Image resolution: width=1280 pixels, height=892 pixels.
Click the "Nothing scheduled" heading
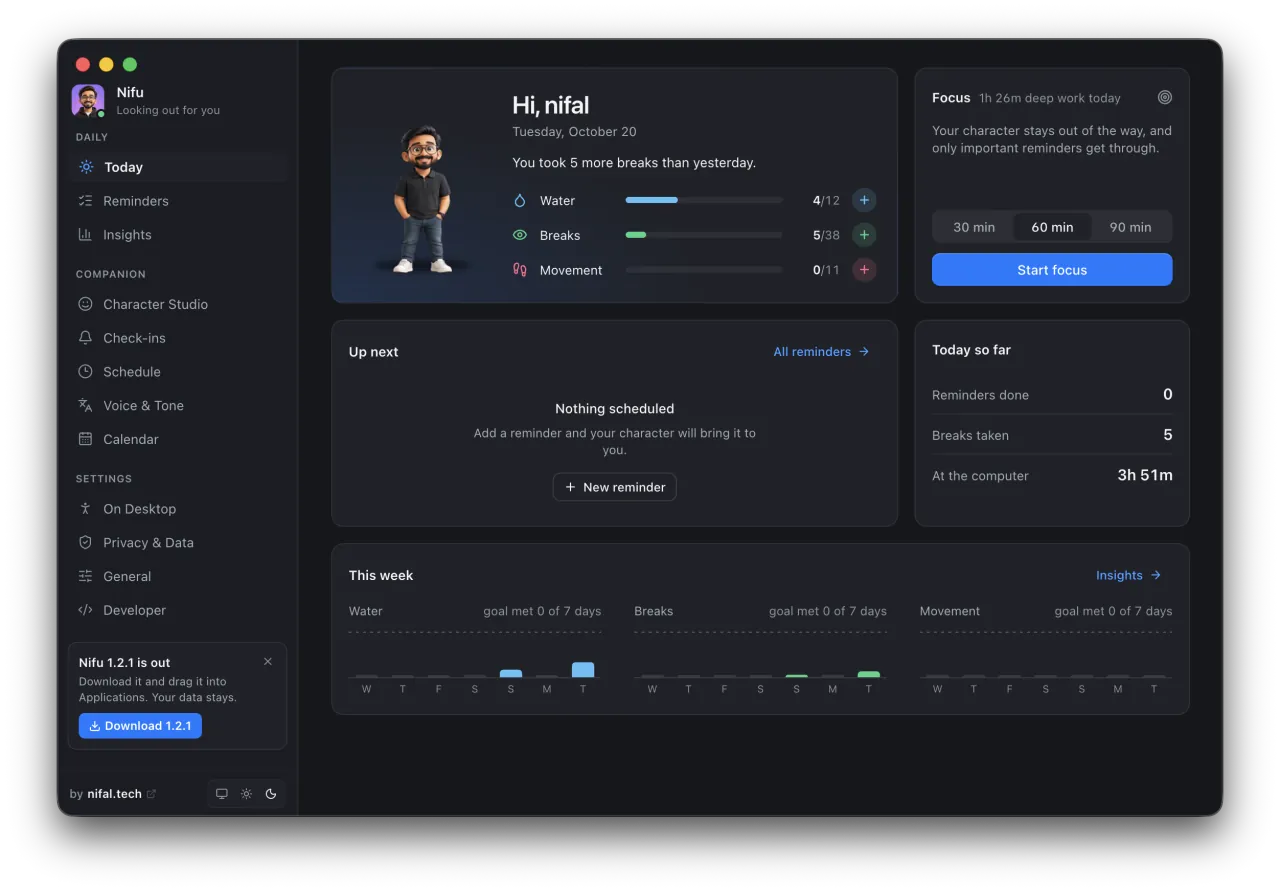[615, 409]
